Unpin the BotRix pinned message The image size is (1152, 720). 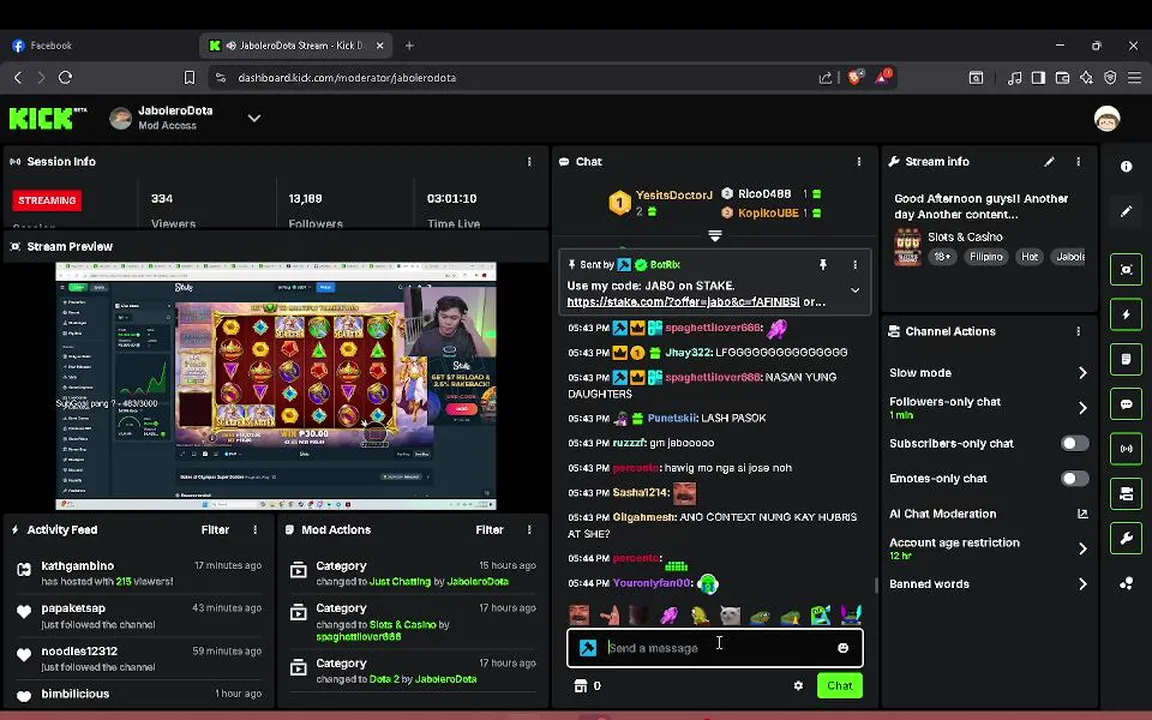pyautogui.click(x=823, y=264)
